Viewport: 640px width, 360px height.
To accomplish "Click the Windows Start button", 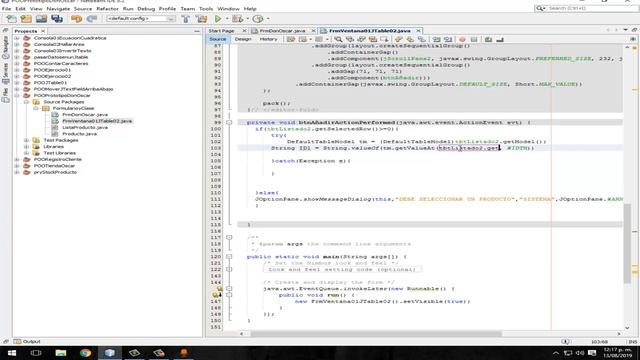I will click(12, 353).
